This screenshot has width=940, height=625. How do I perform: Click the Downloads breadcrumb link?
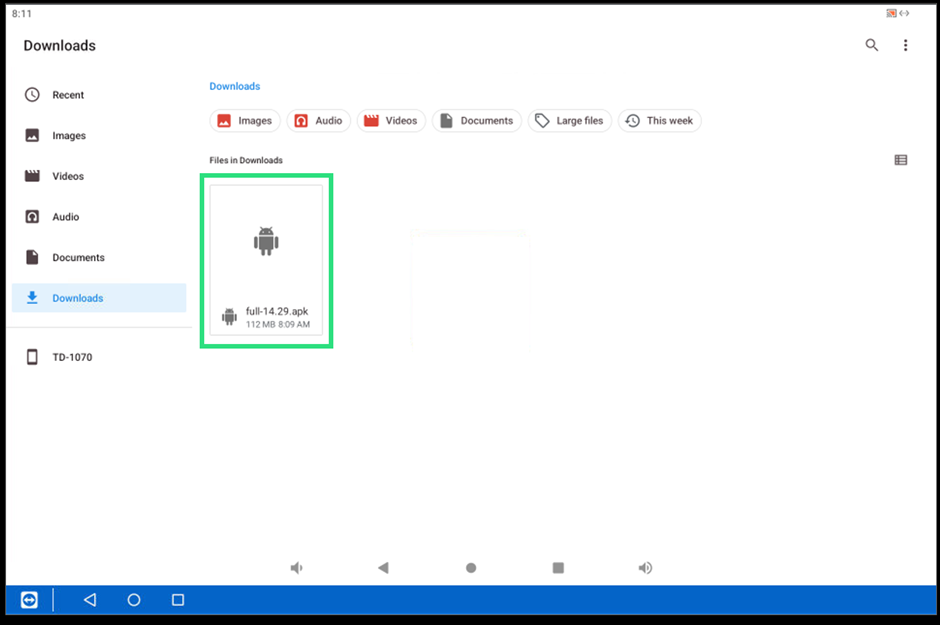pyautogui.click(x=234, y=86)
